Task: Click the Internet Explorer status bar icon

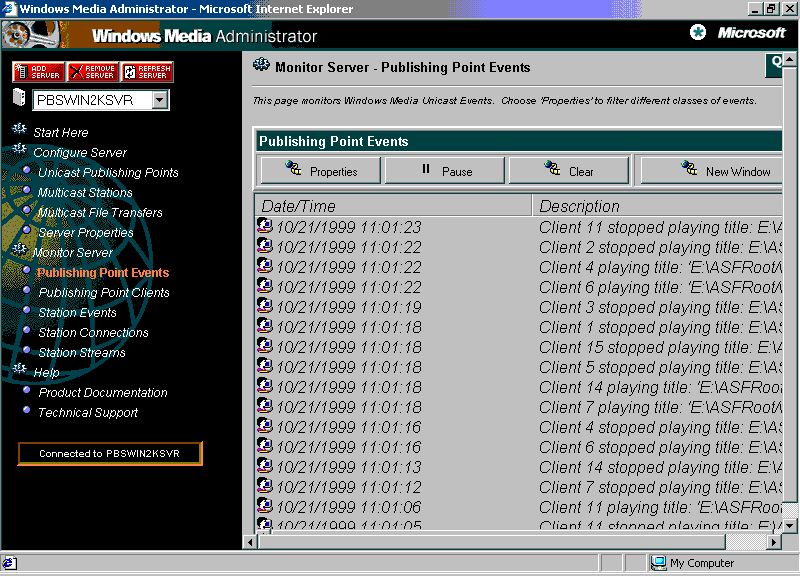Action: pos(9,563)
